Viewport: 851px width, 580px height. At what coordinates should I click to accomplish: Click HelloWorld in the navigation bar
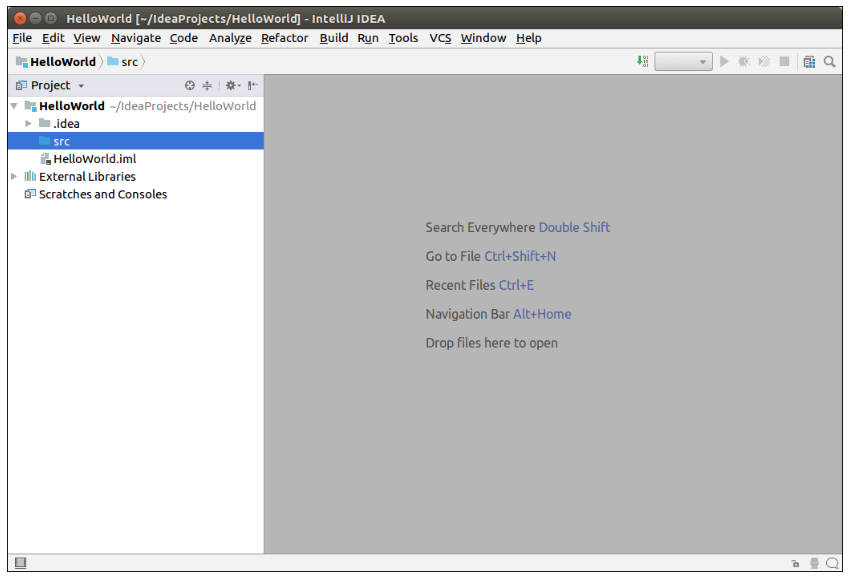pos(56,62)
